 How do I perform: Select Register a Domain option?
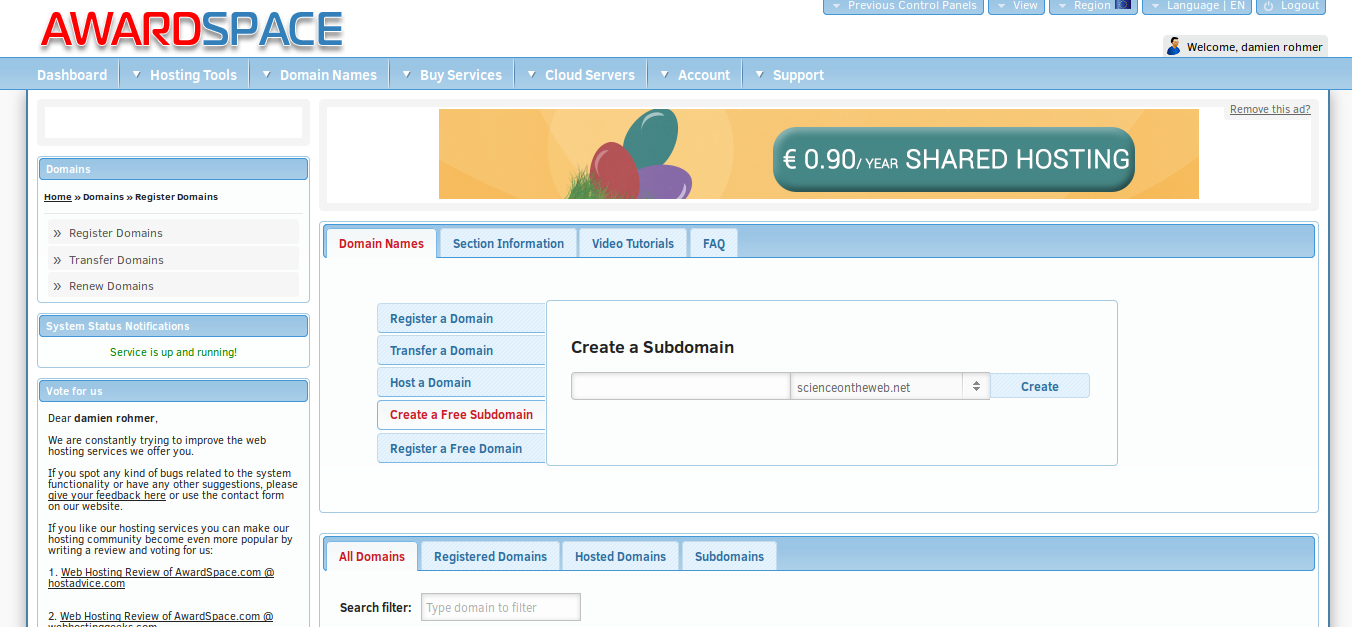(x=461, y=319)
